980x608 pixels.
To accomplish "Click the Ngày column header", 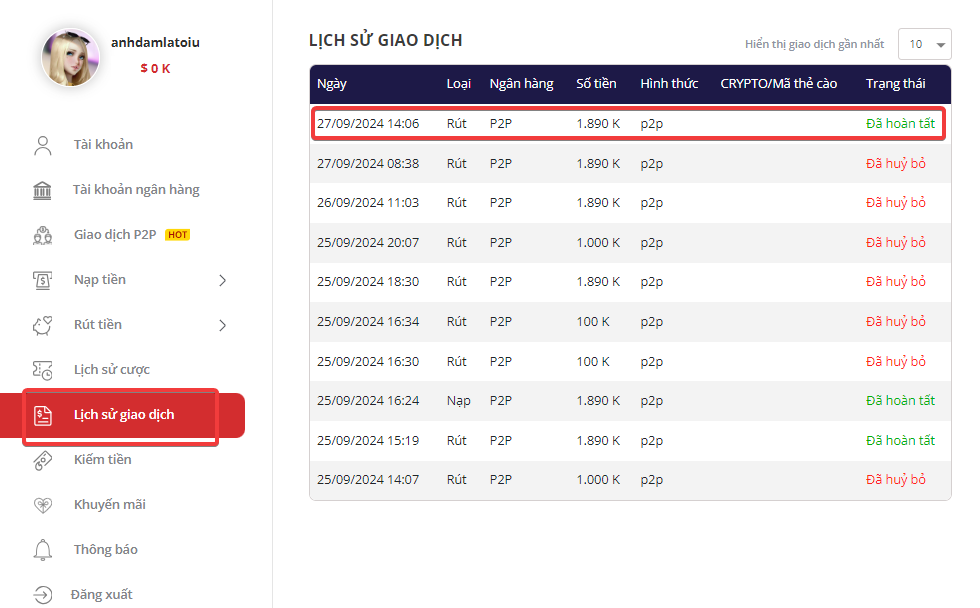I will 332,84.
